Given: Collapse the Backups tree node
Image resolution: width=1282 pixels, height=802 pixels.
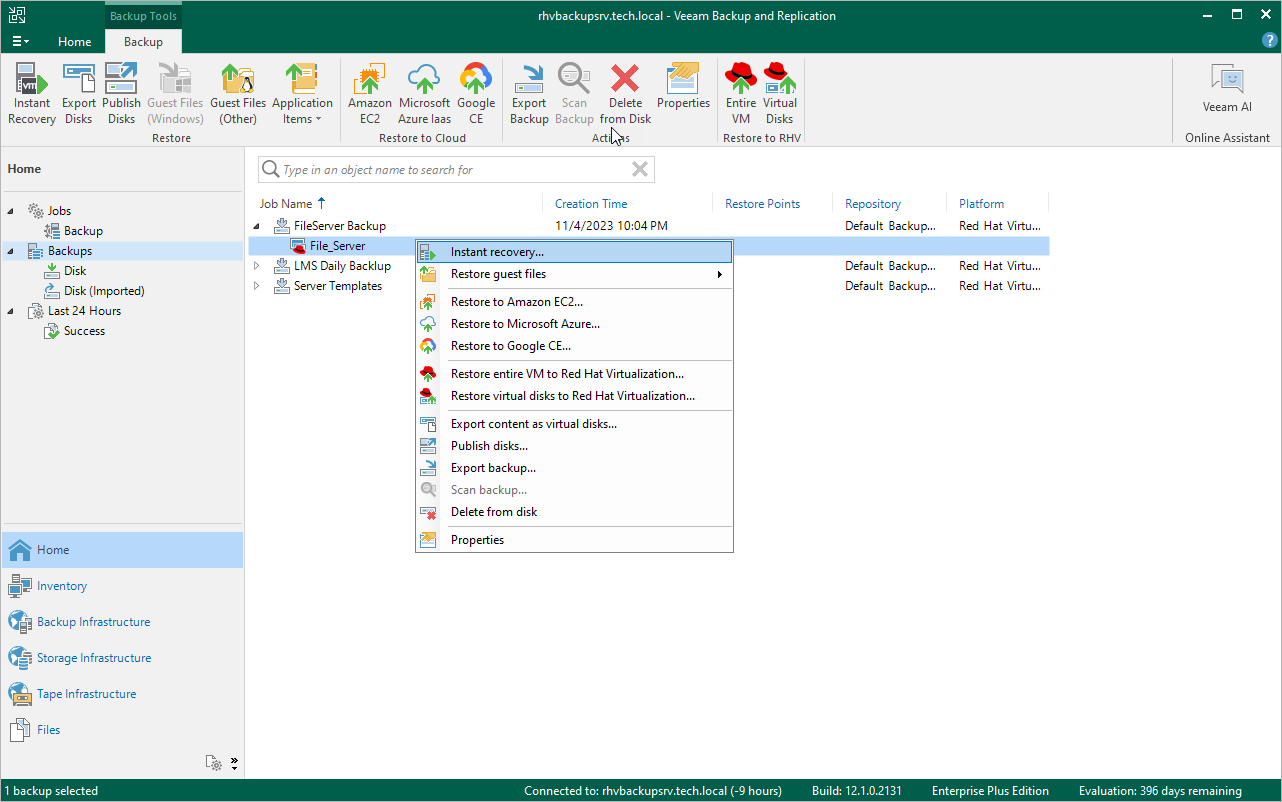Looking at the screenshot, I should coord(12,251).
